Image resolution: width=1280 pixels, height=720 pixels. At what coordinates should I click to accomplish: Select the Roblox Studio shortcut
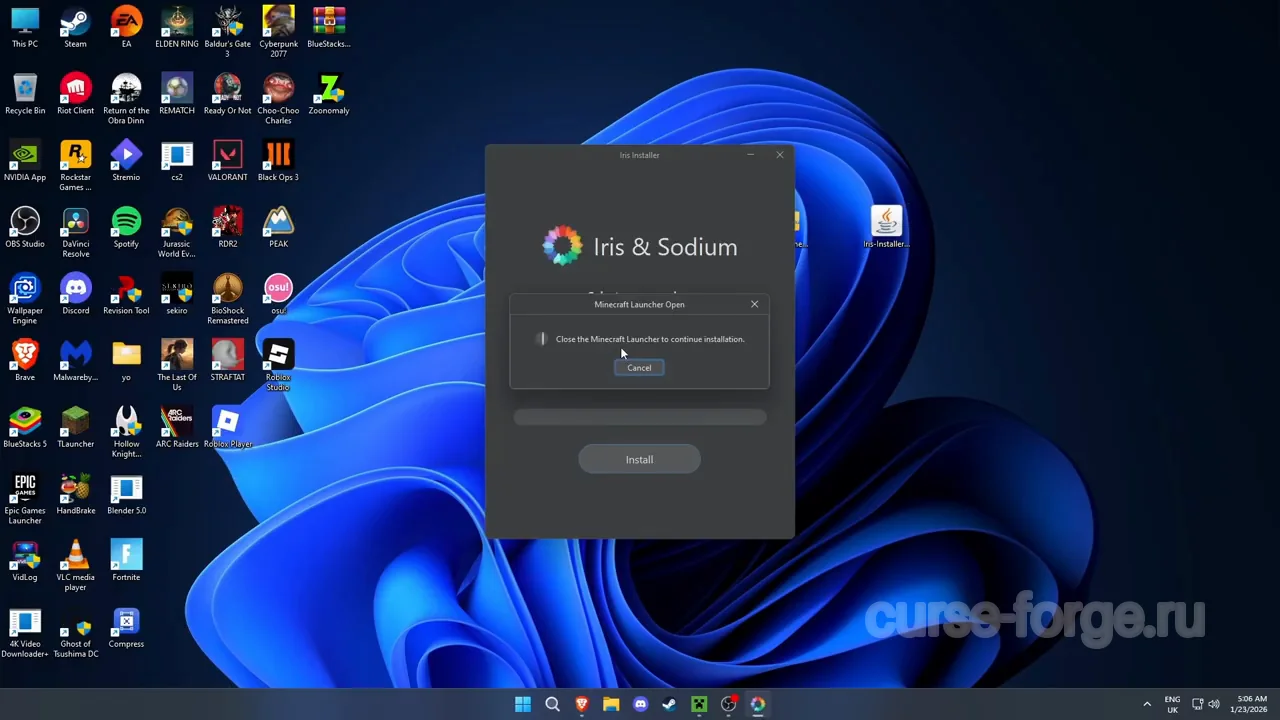pos(278,366)
